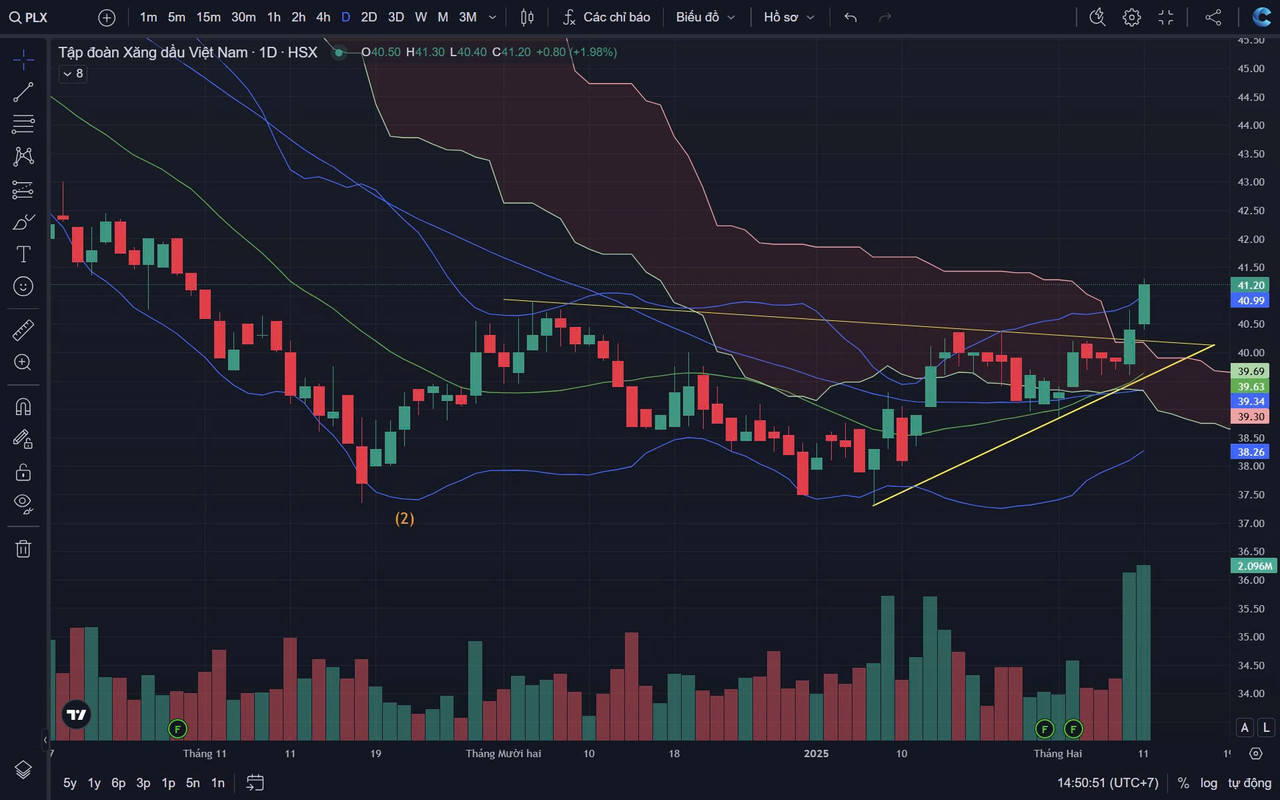Switch to the 3M timeframe
This screenshot has width=1280, height=800.
[x=467, y=17]
